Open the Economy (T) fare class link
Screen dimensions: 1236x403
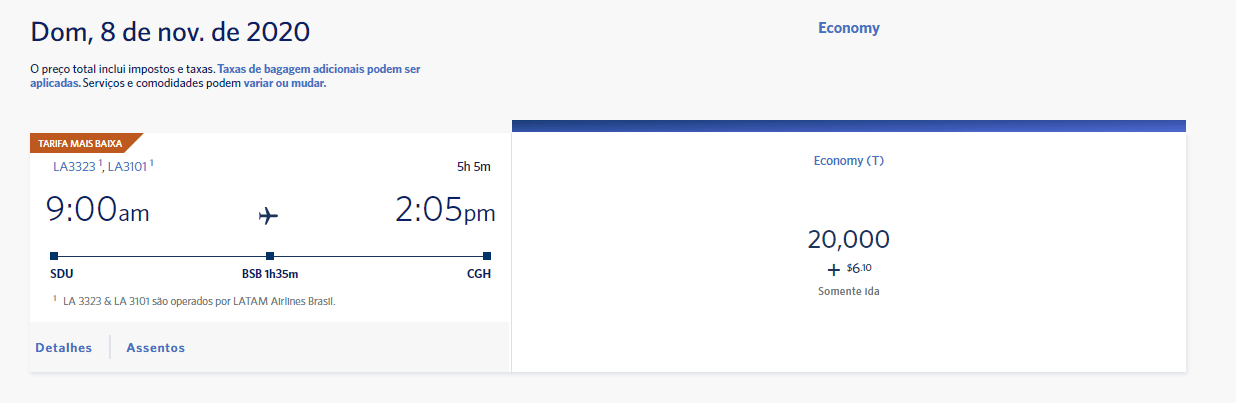tap(849, 161)
